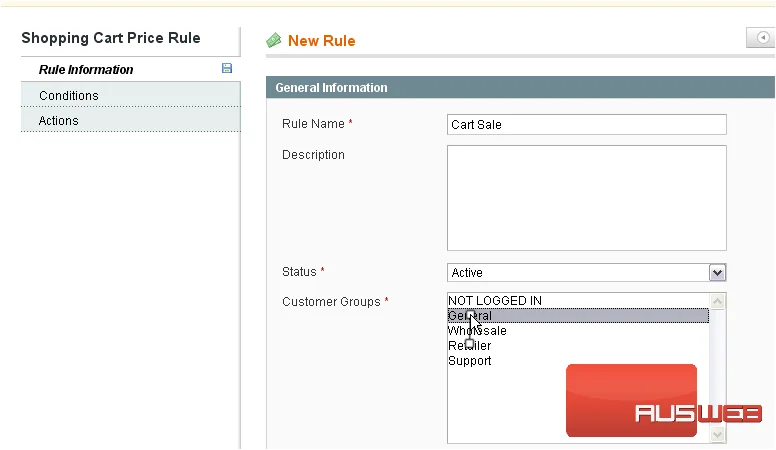Click the back arrow button at top right
Image resolution: width=776 pixels, height=450 pixels.
pos(761,38)
